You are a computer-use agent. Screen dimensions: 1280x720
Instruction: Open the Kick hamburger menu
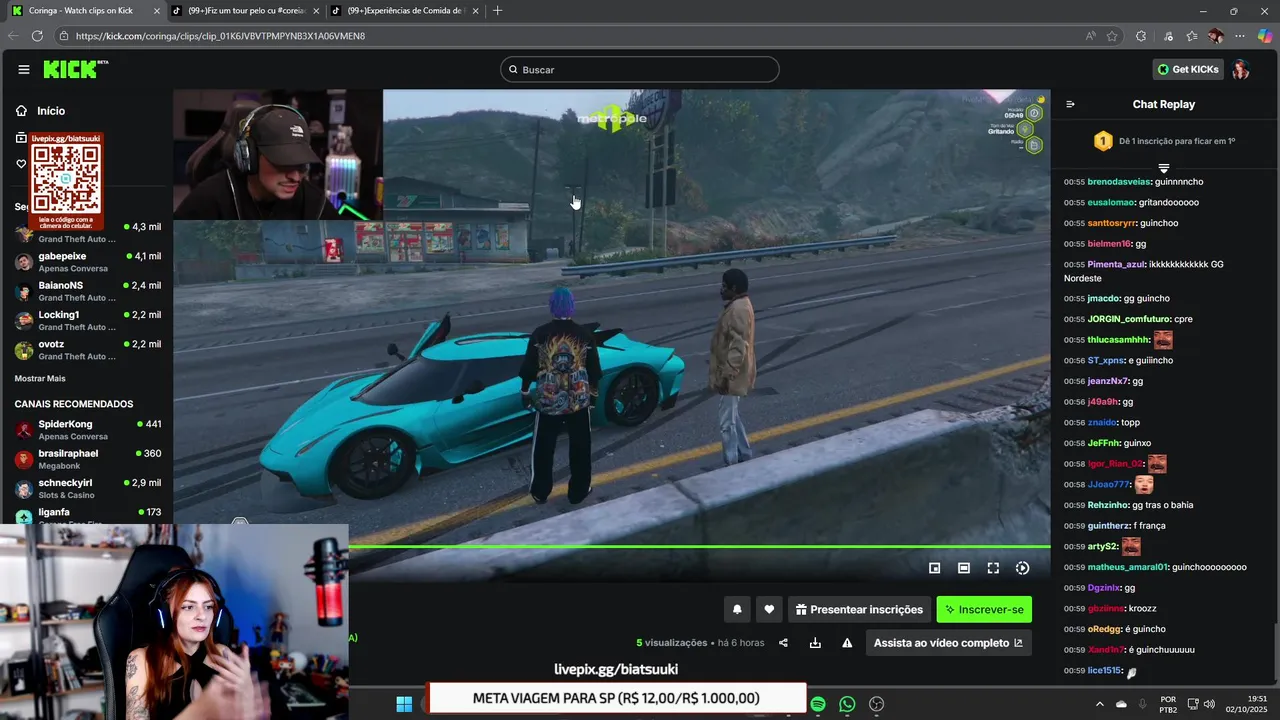tap(24, 69)
